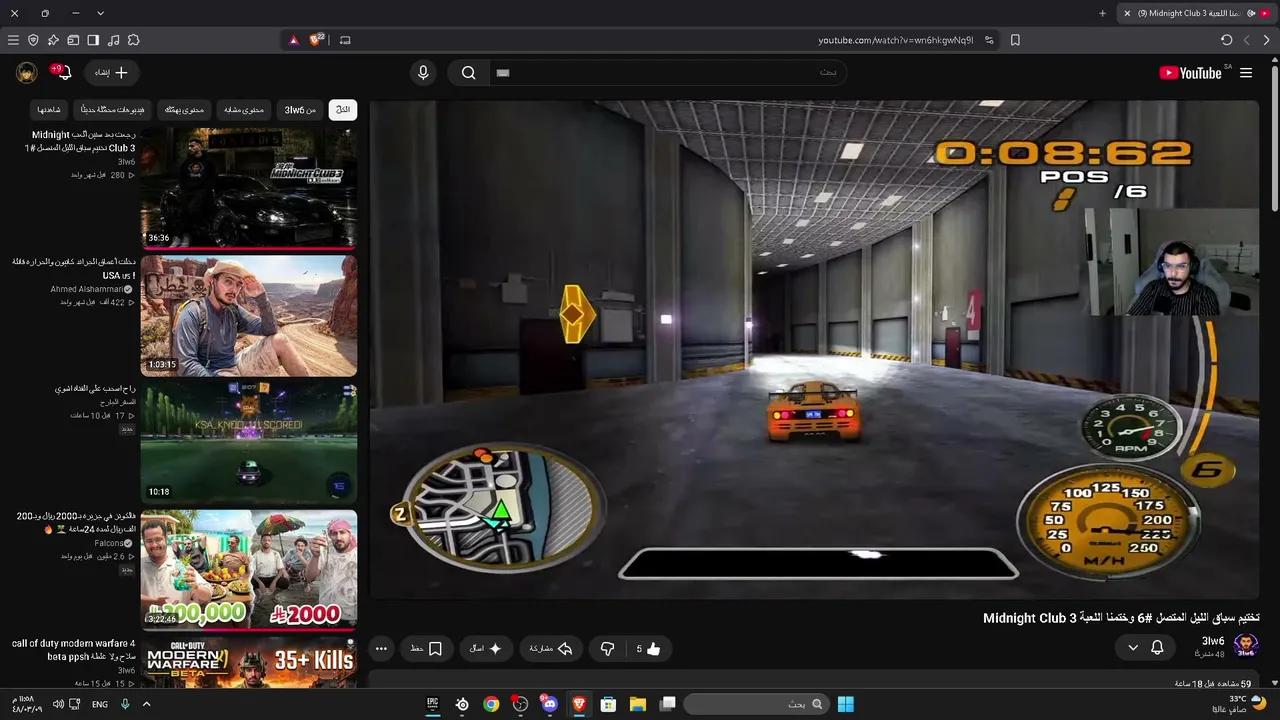This screenshot has height=720, width=1280.
Task: Open File Explorer from the taskbar
Action: 638,704
